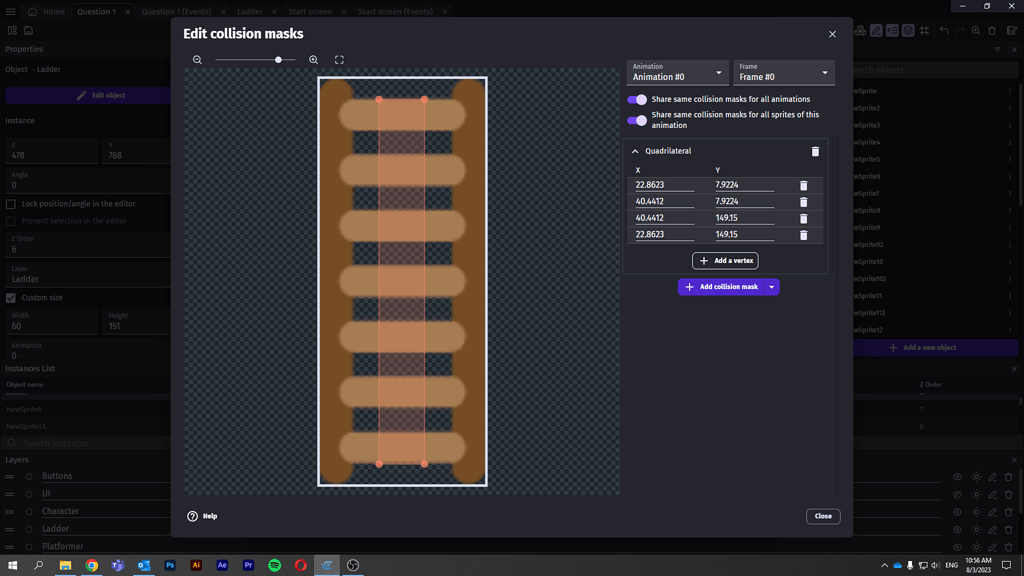The image size is (1024, 576).
Task: Collapse the Quadrilateral section
Action: coord(635,151)
